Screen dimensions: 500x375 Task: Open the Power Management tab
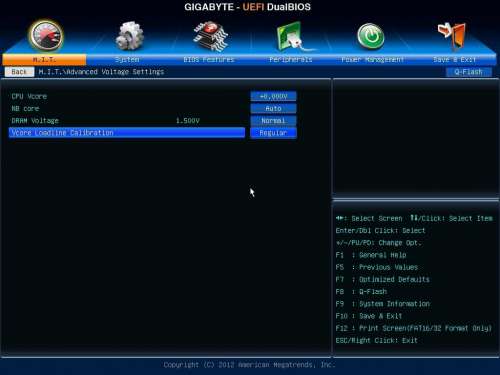(x=372, y=60)
